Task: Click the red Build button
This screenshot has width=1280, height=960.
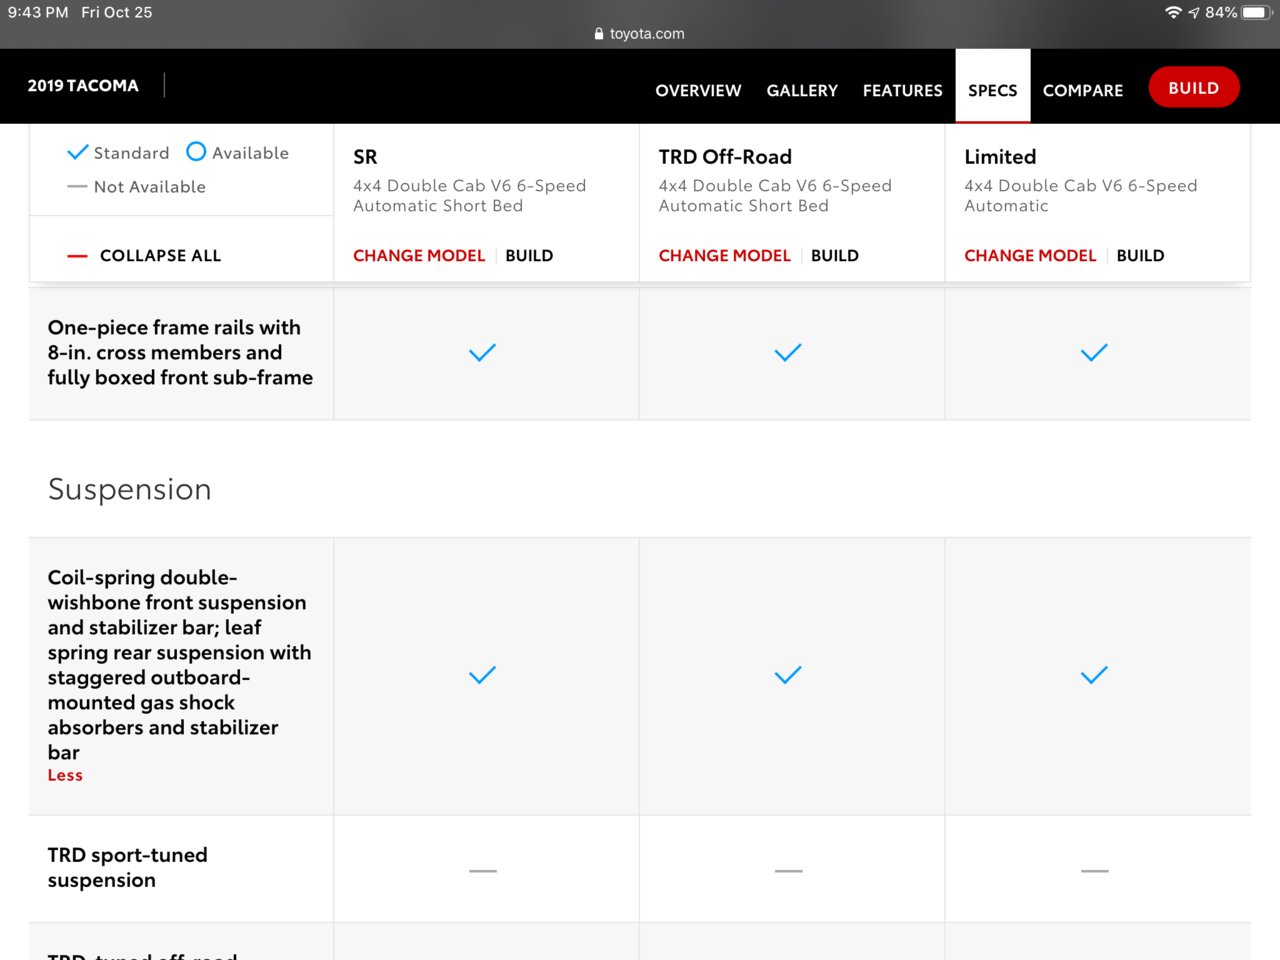Action: [x=1194, y=87]
